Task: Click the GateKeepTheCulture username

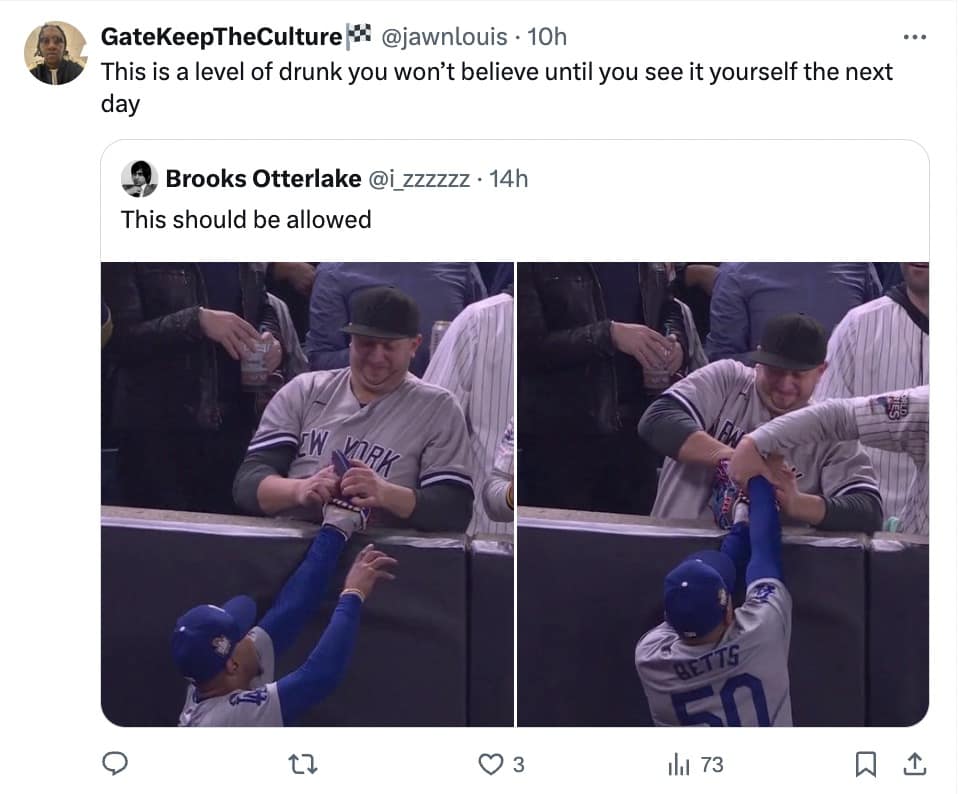Action: coord(220,36)
